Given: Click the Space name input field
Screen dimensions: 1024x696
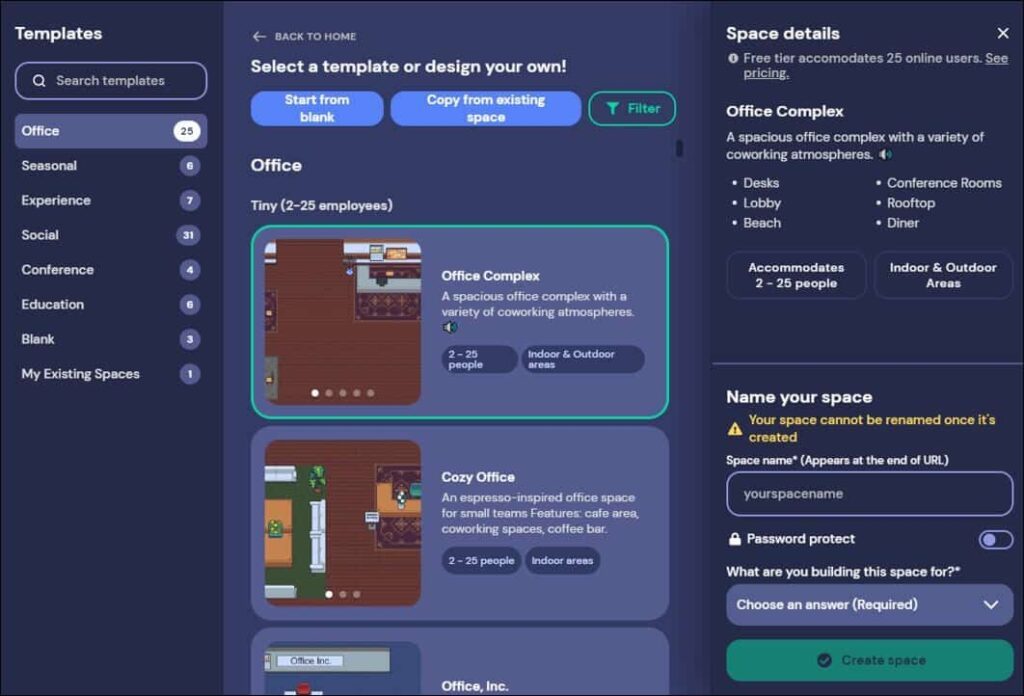Looking at the screenshot, I should pyautogui.click(x=869, y=494).
